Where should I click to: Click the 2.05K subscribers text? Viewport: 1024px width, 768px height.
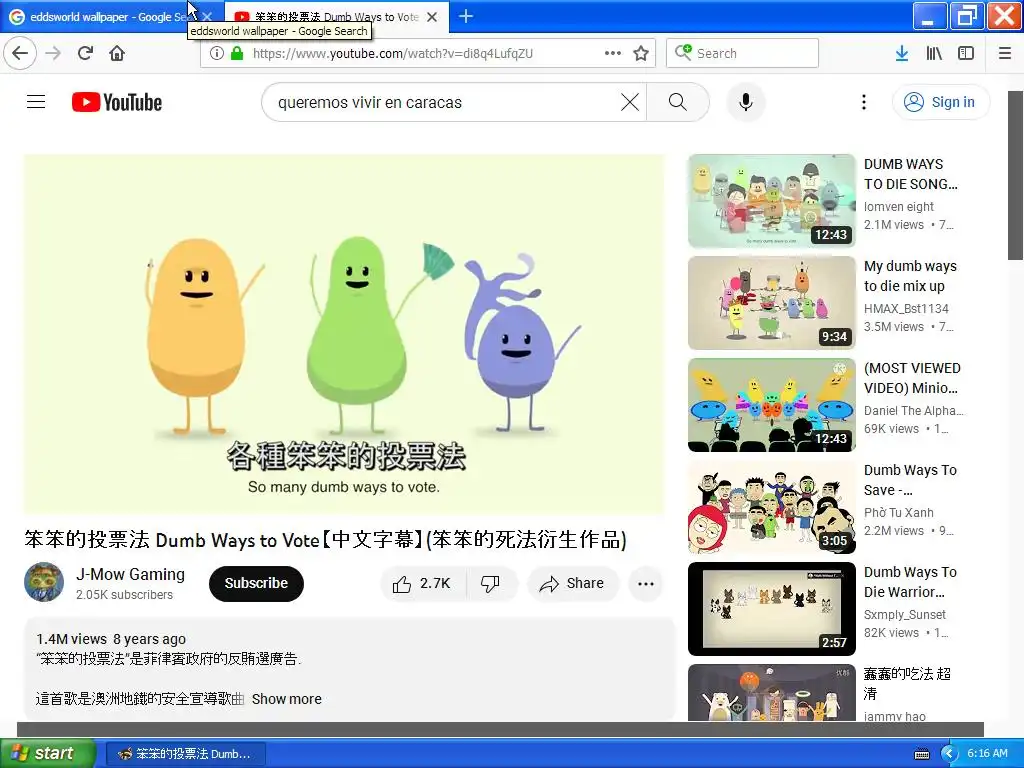tap(124, 595)
